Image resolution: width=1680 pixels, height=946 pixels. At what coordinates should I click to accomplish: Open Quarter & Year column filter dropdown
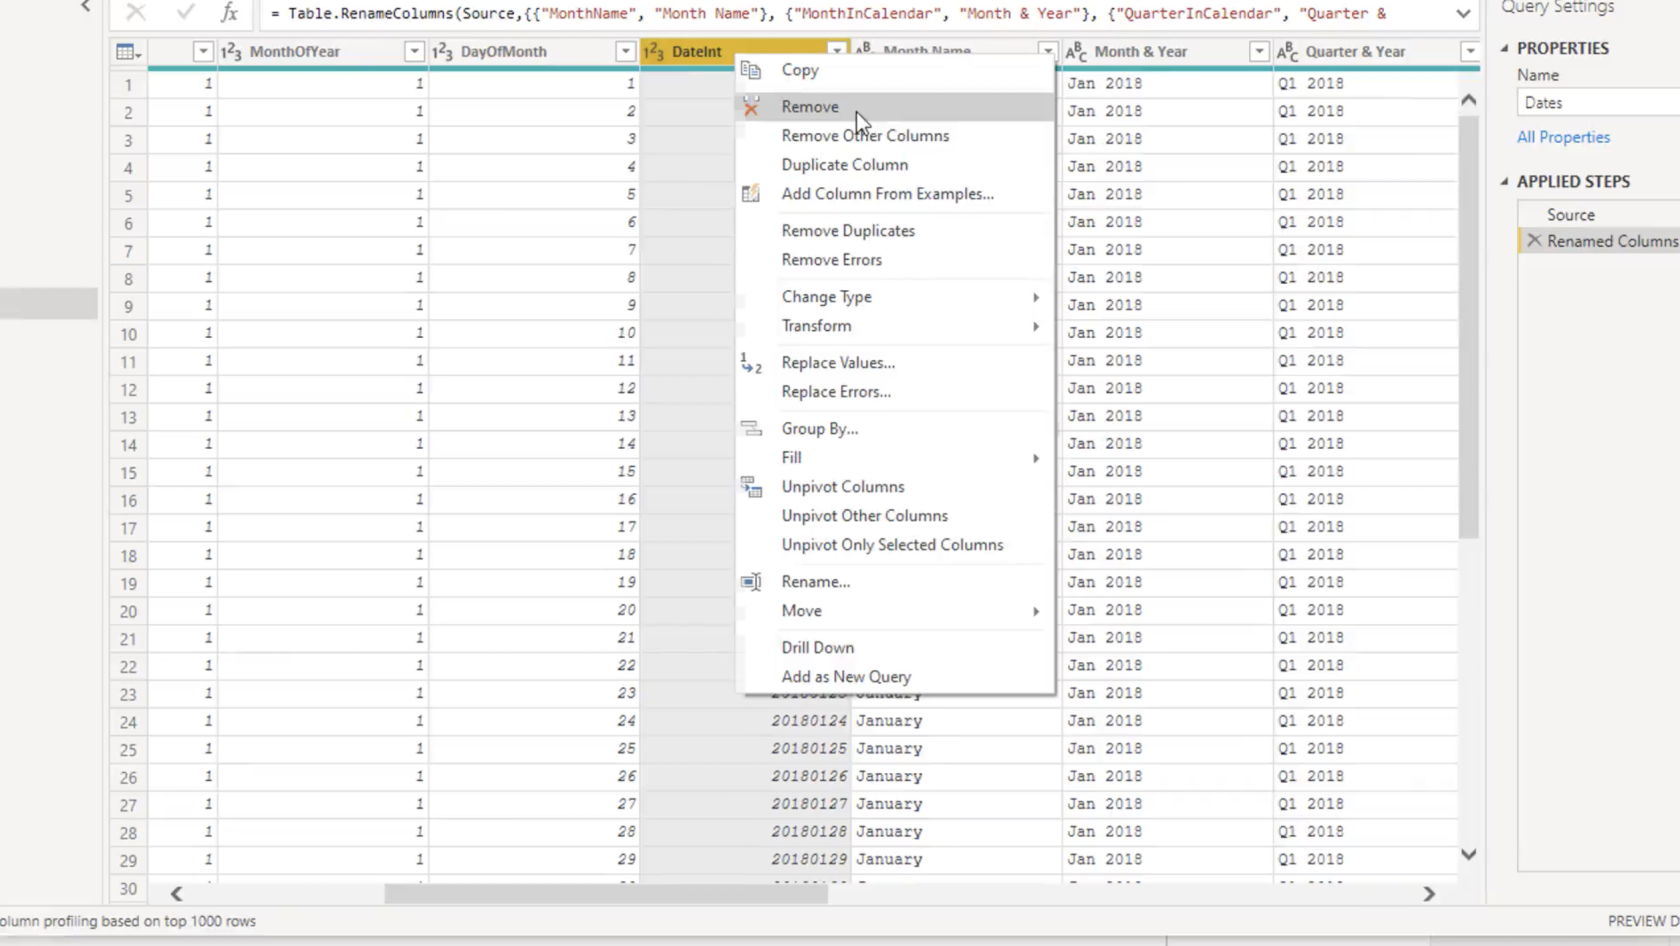[x=1470, y=52]
